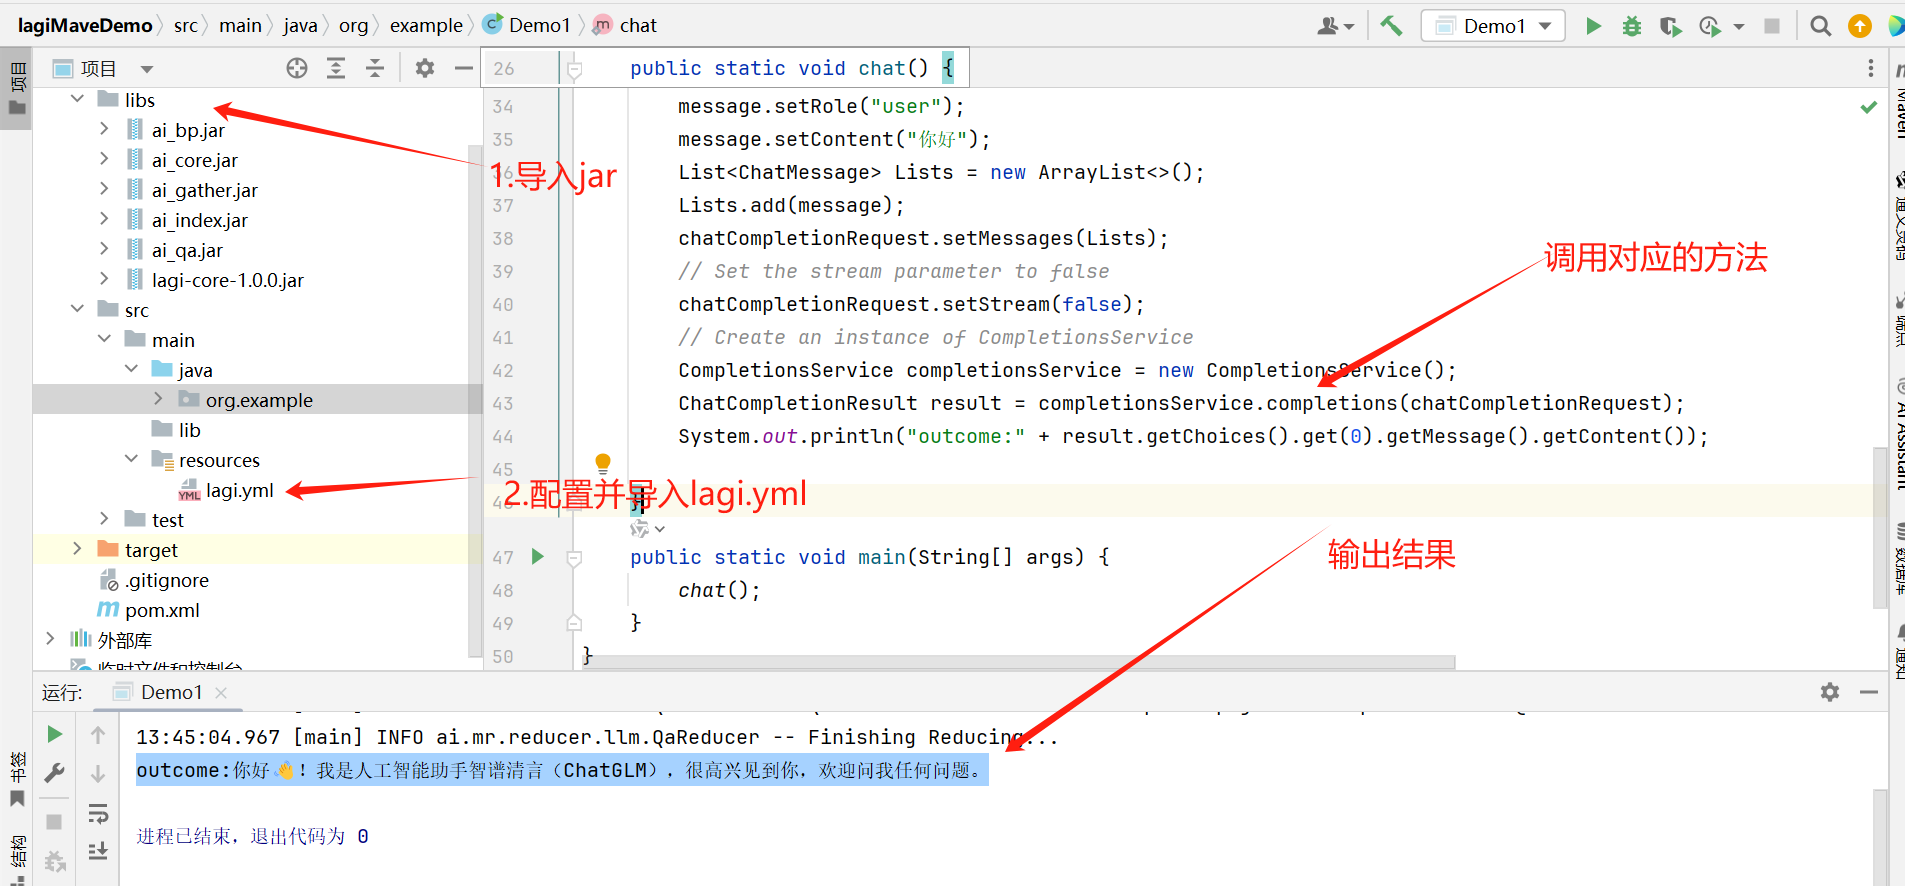Click the gutter run arrow beside main method
This screenshot has height=886, width=1905.
[538, 557]
